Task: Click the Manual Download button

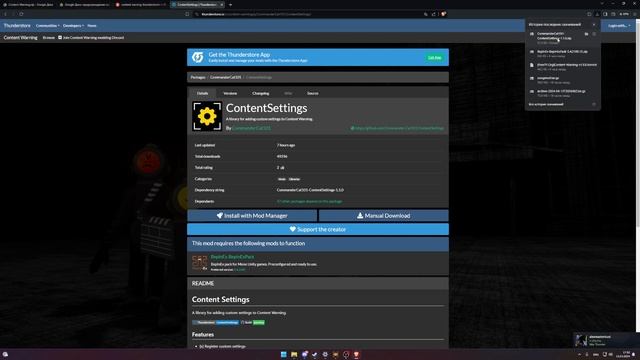Action: tap(383, 216)
